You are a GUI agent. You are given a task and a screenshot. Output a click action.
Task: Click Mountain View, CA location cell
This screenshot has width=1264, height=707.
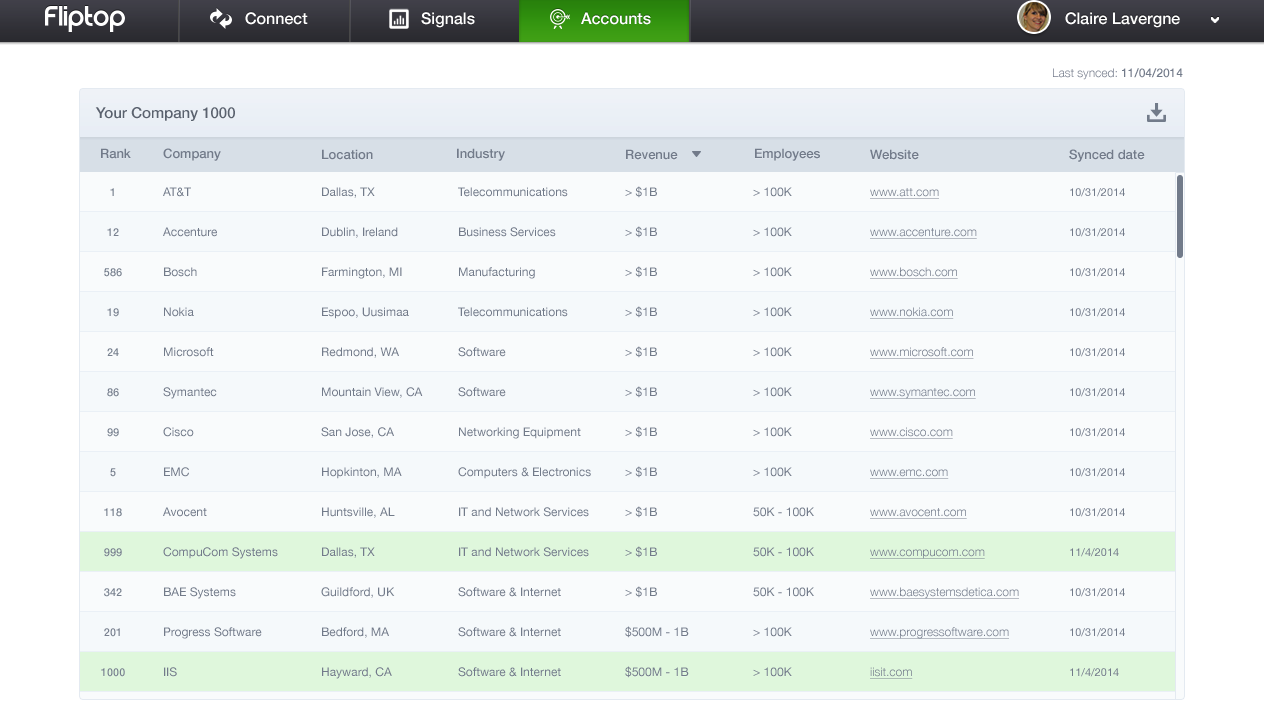click(372, 392)
